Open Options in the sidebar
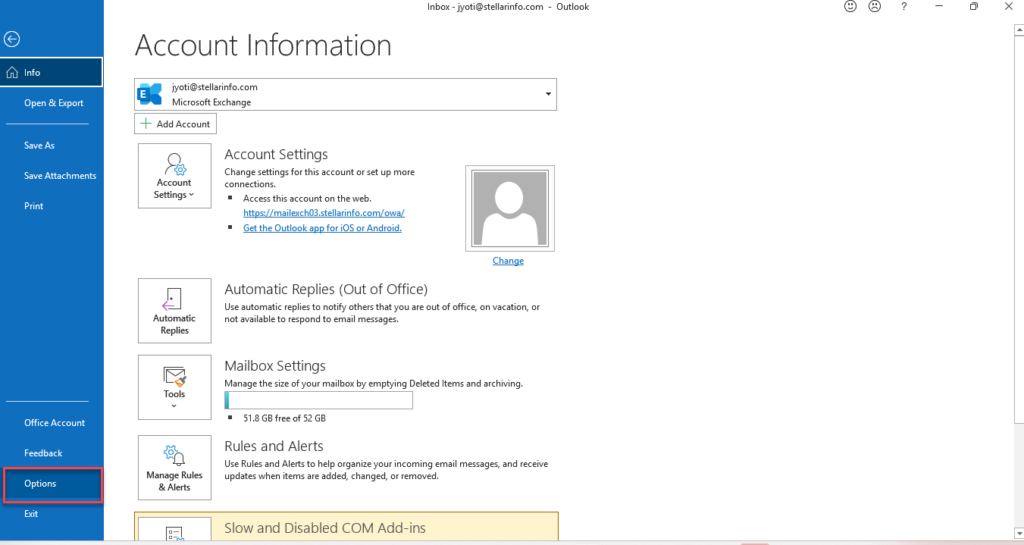The height and width of the screenshot is (545, 1024). (52, 484)
